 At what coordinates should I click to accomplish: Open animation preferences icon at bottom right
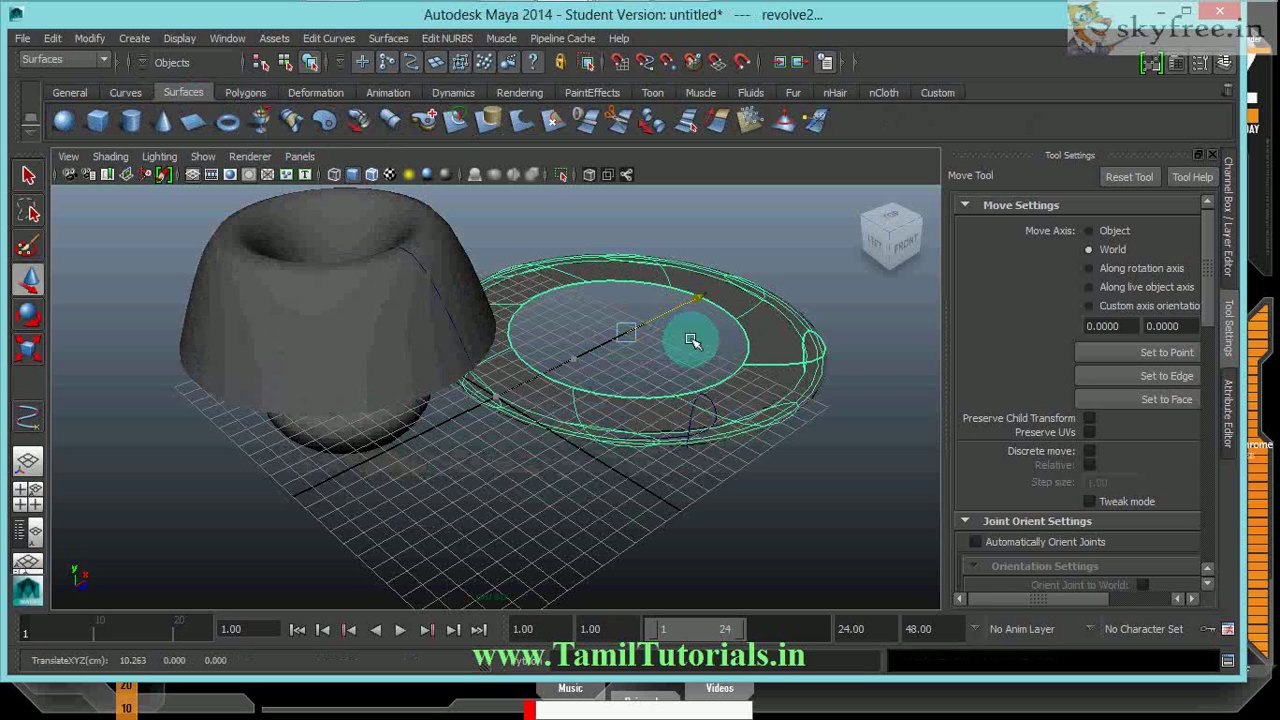[1228, 629]
